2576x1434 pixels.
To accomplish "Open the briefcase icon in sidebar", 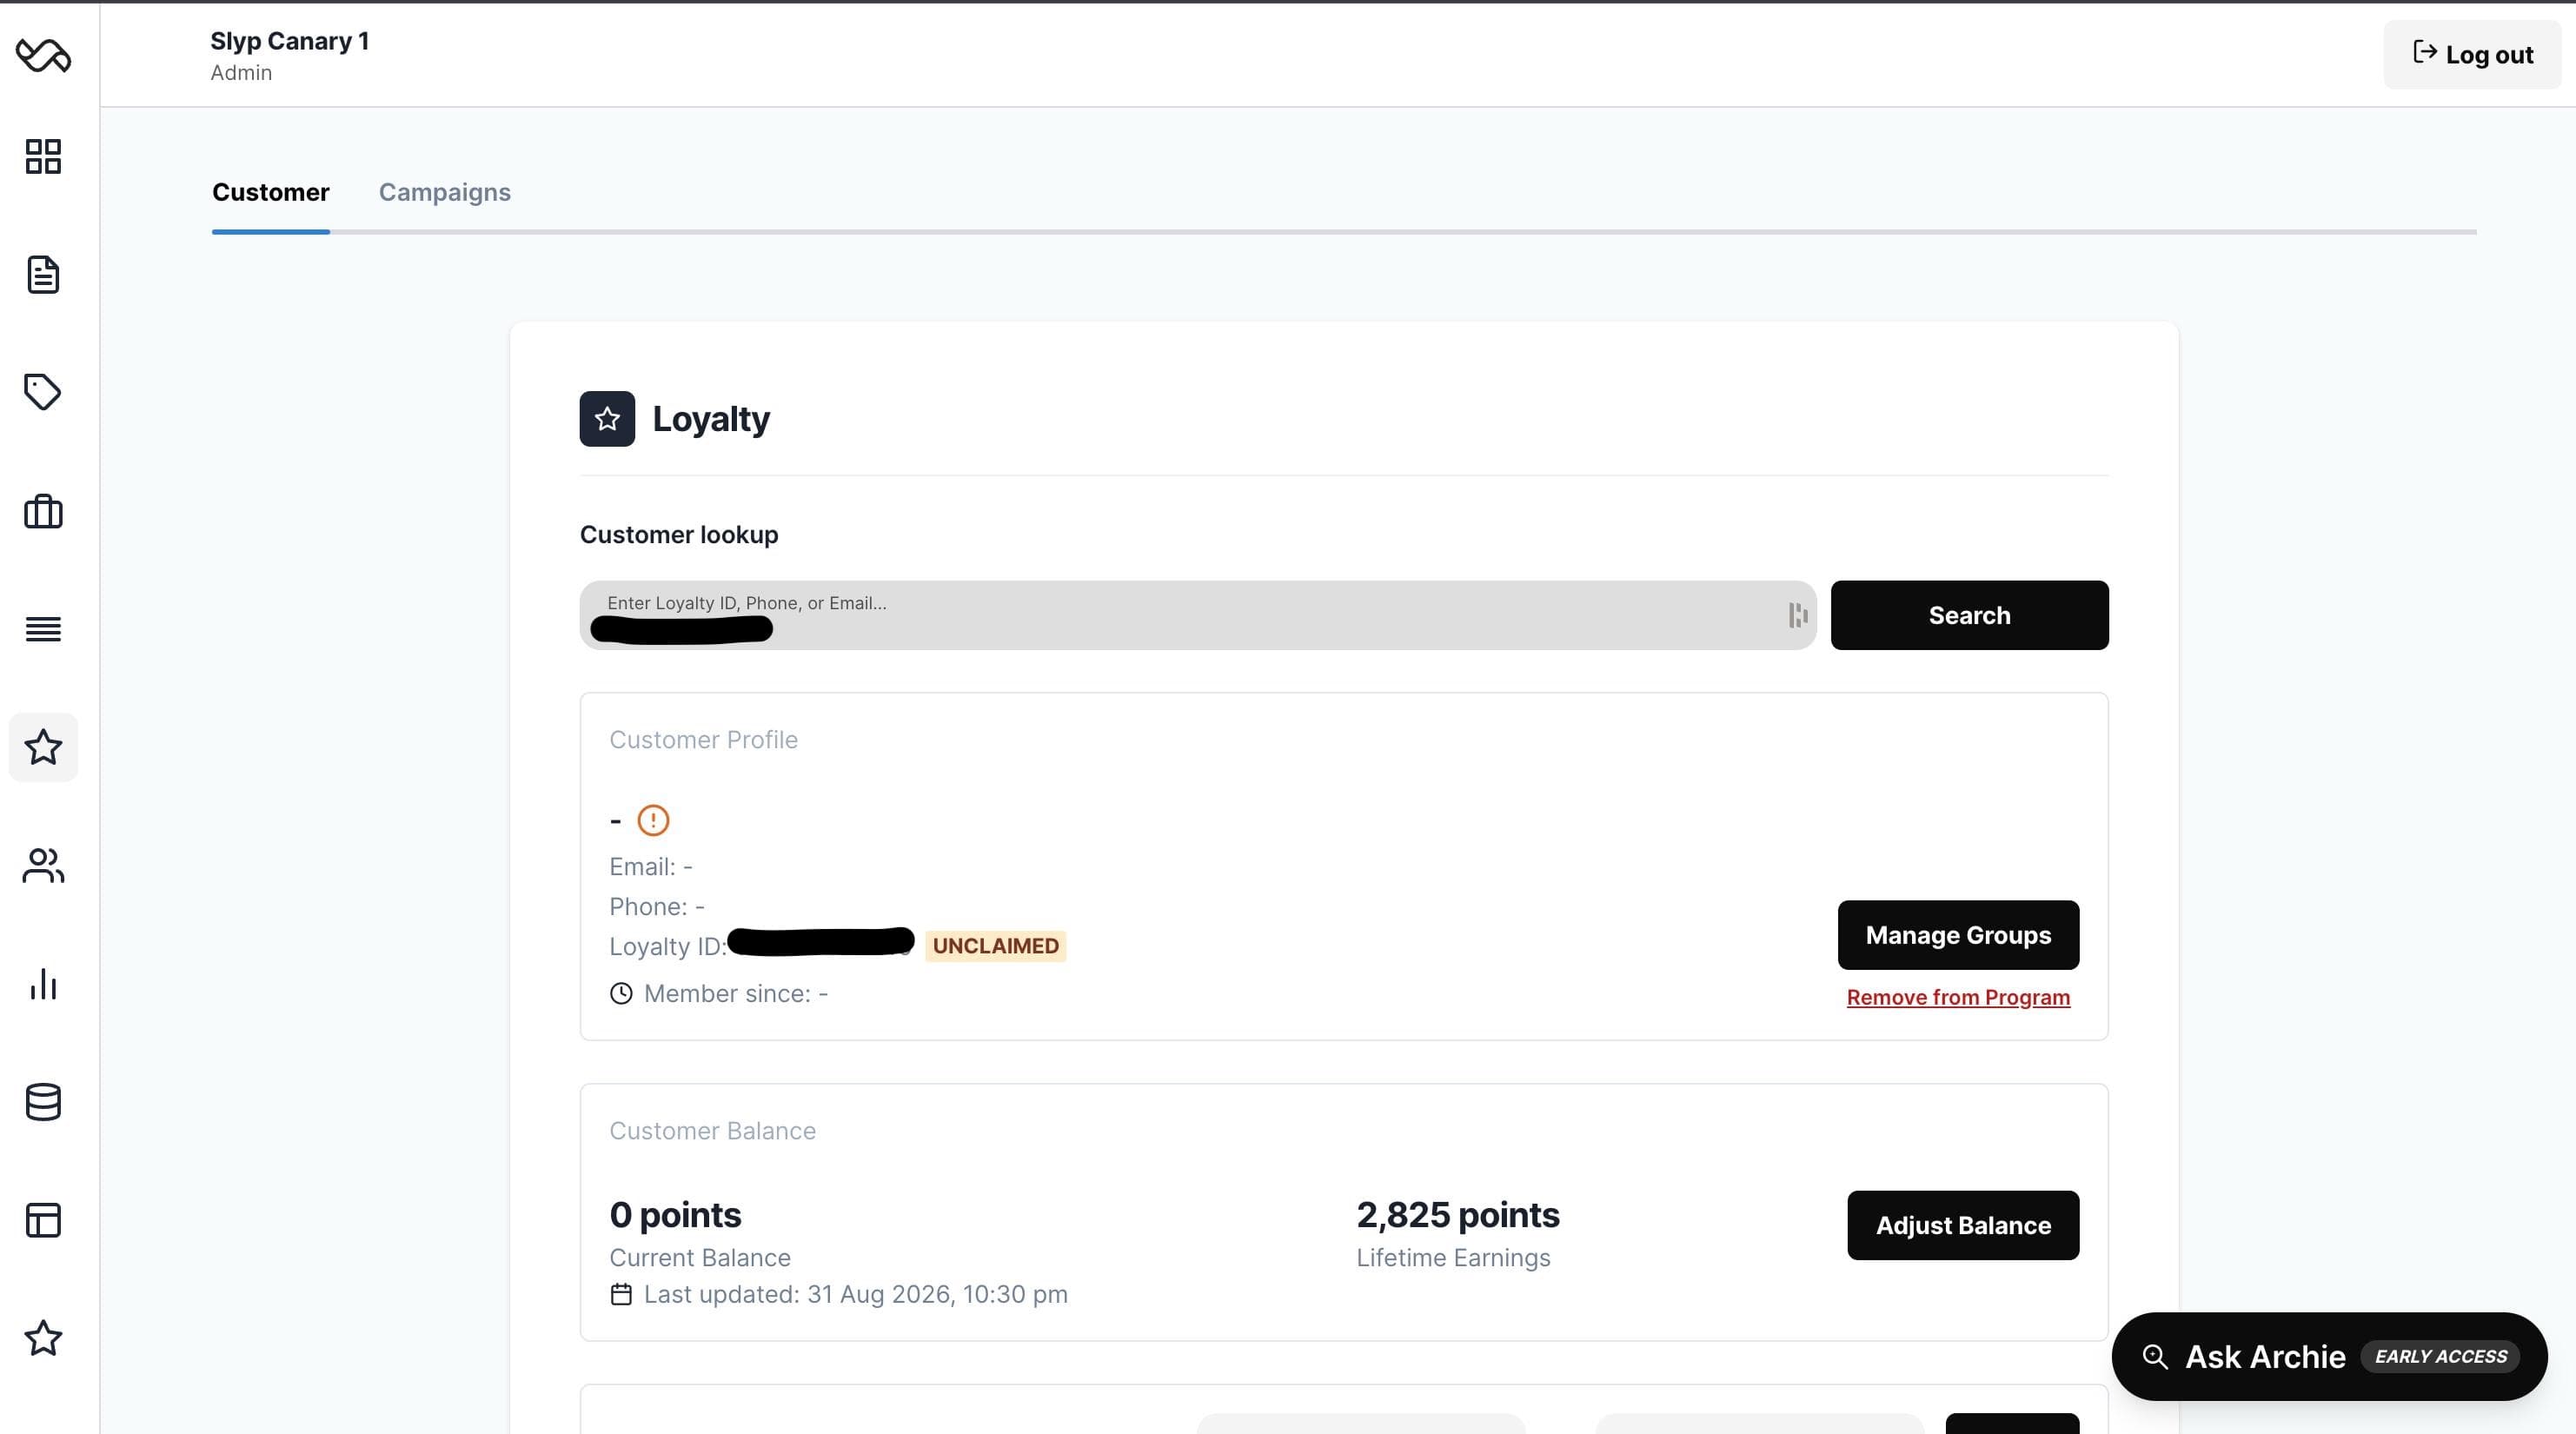I will pyautogui.click(x=43, y=511).
